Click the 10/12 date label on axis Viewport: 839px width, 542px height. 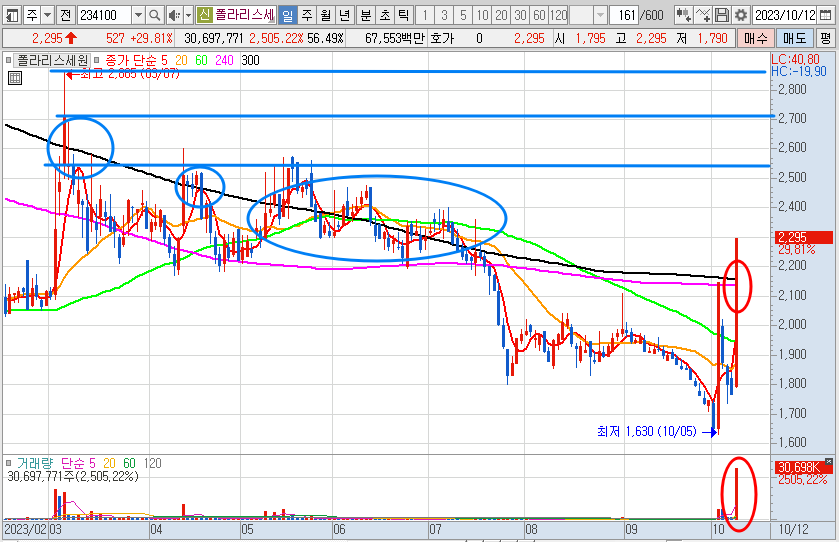coord(793,530)
